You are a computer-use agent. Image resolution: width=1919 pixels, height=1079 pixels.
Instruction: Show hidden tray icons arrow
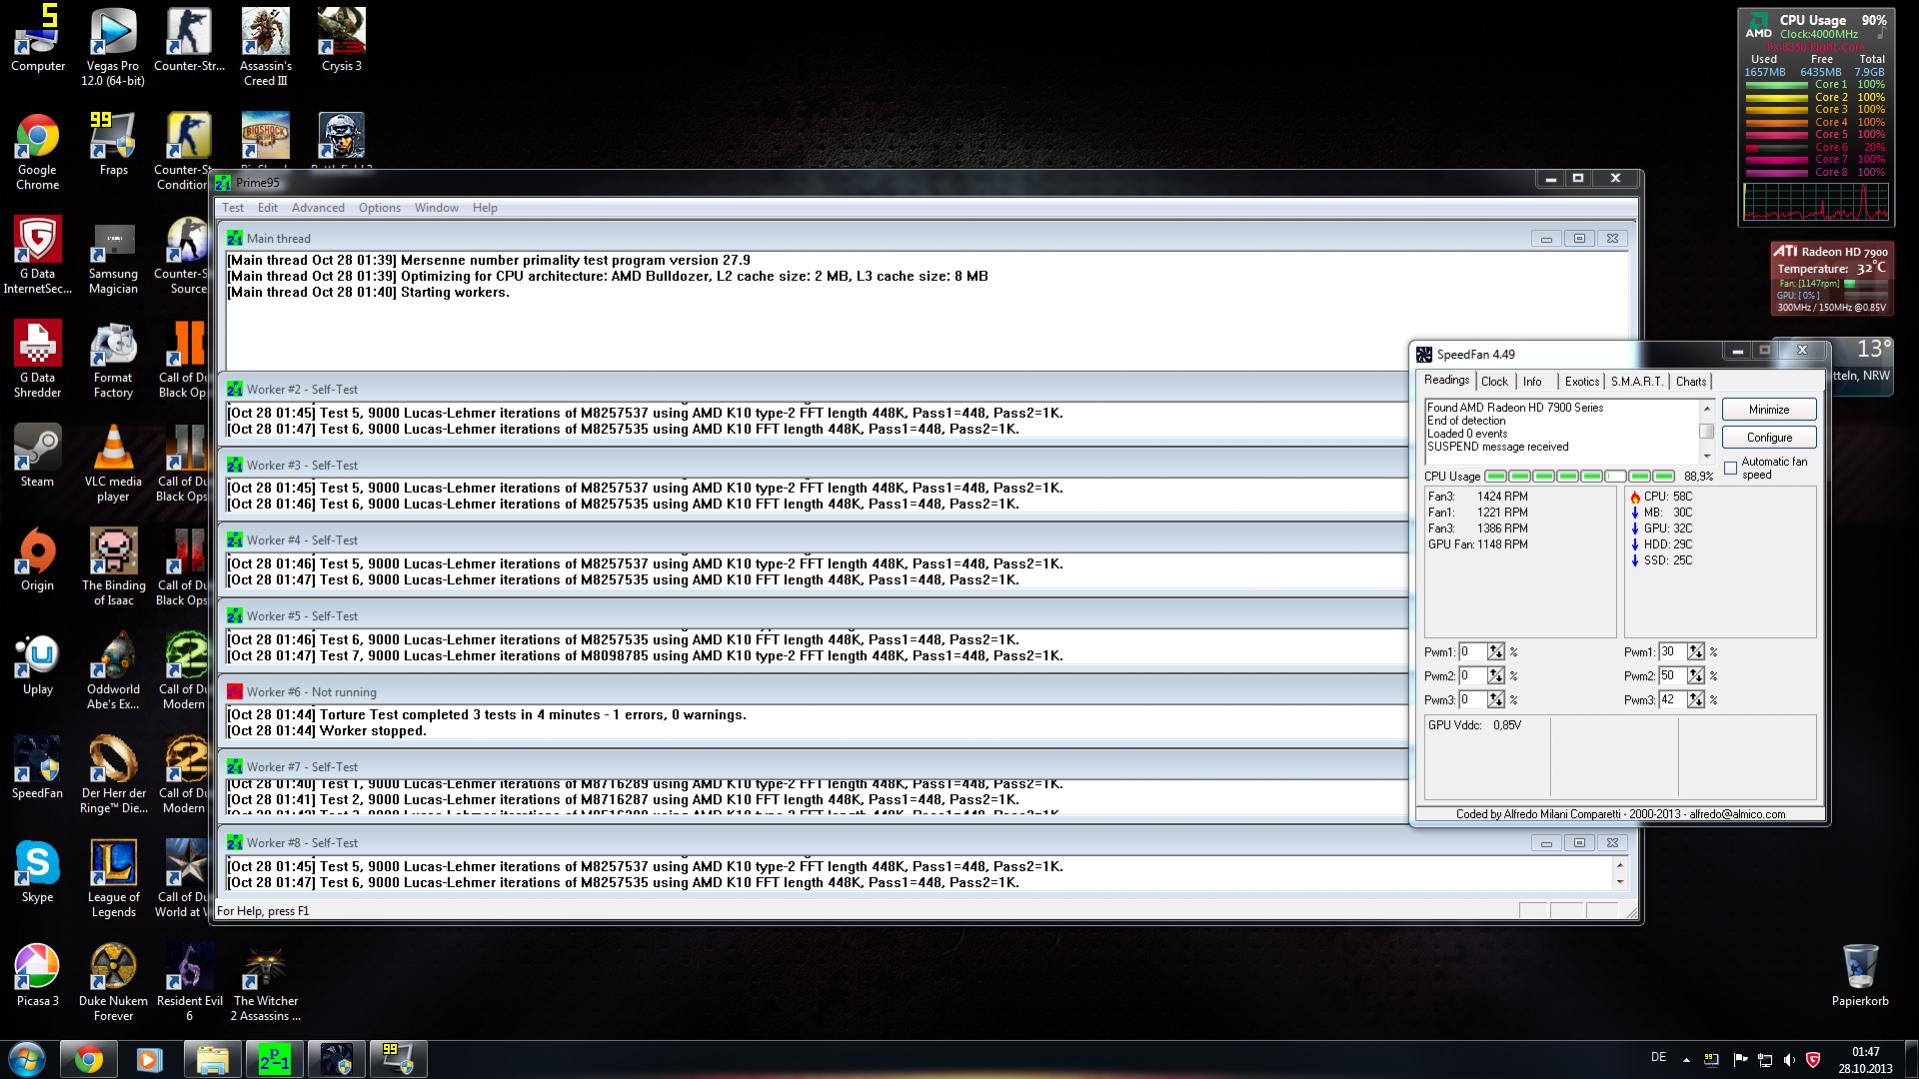tap(1686, 1059)
